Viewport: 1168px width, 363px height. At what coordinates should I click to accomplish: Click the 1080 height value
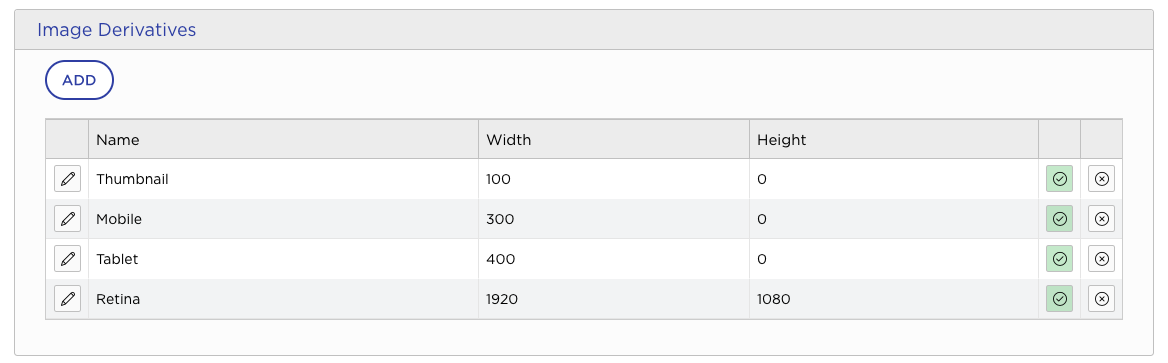[773, 299]
